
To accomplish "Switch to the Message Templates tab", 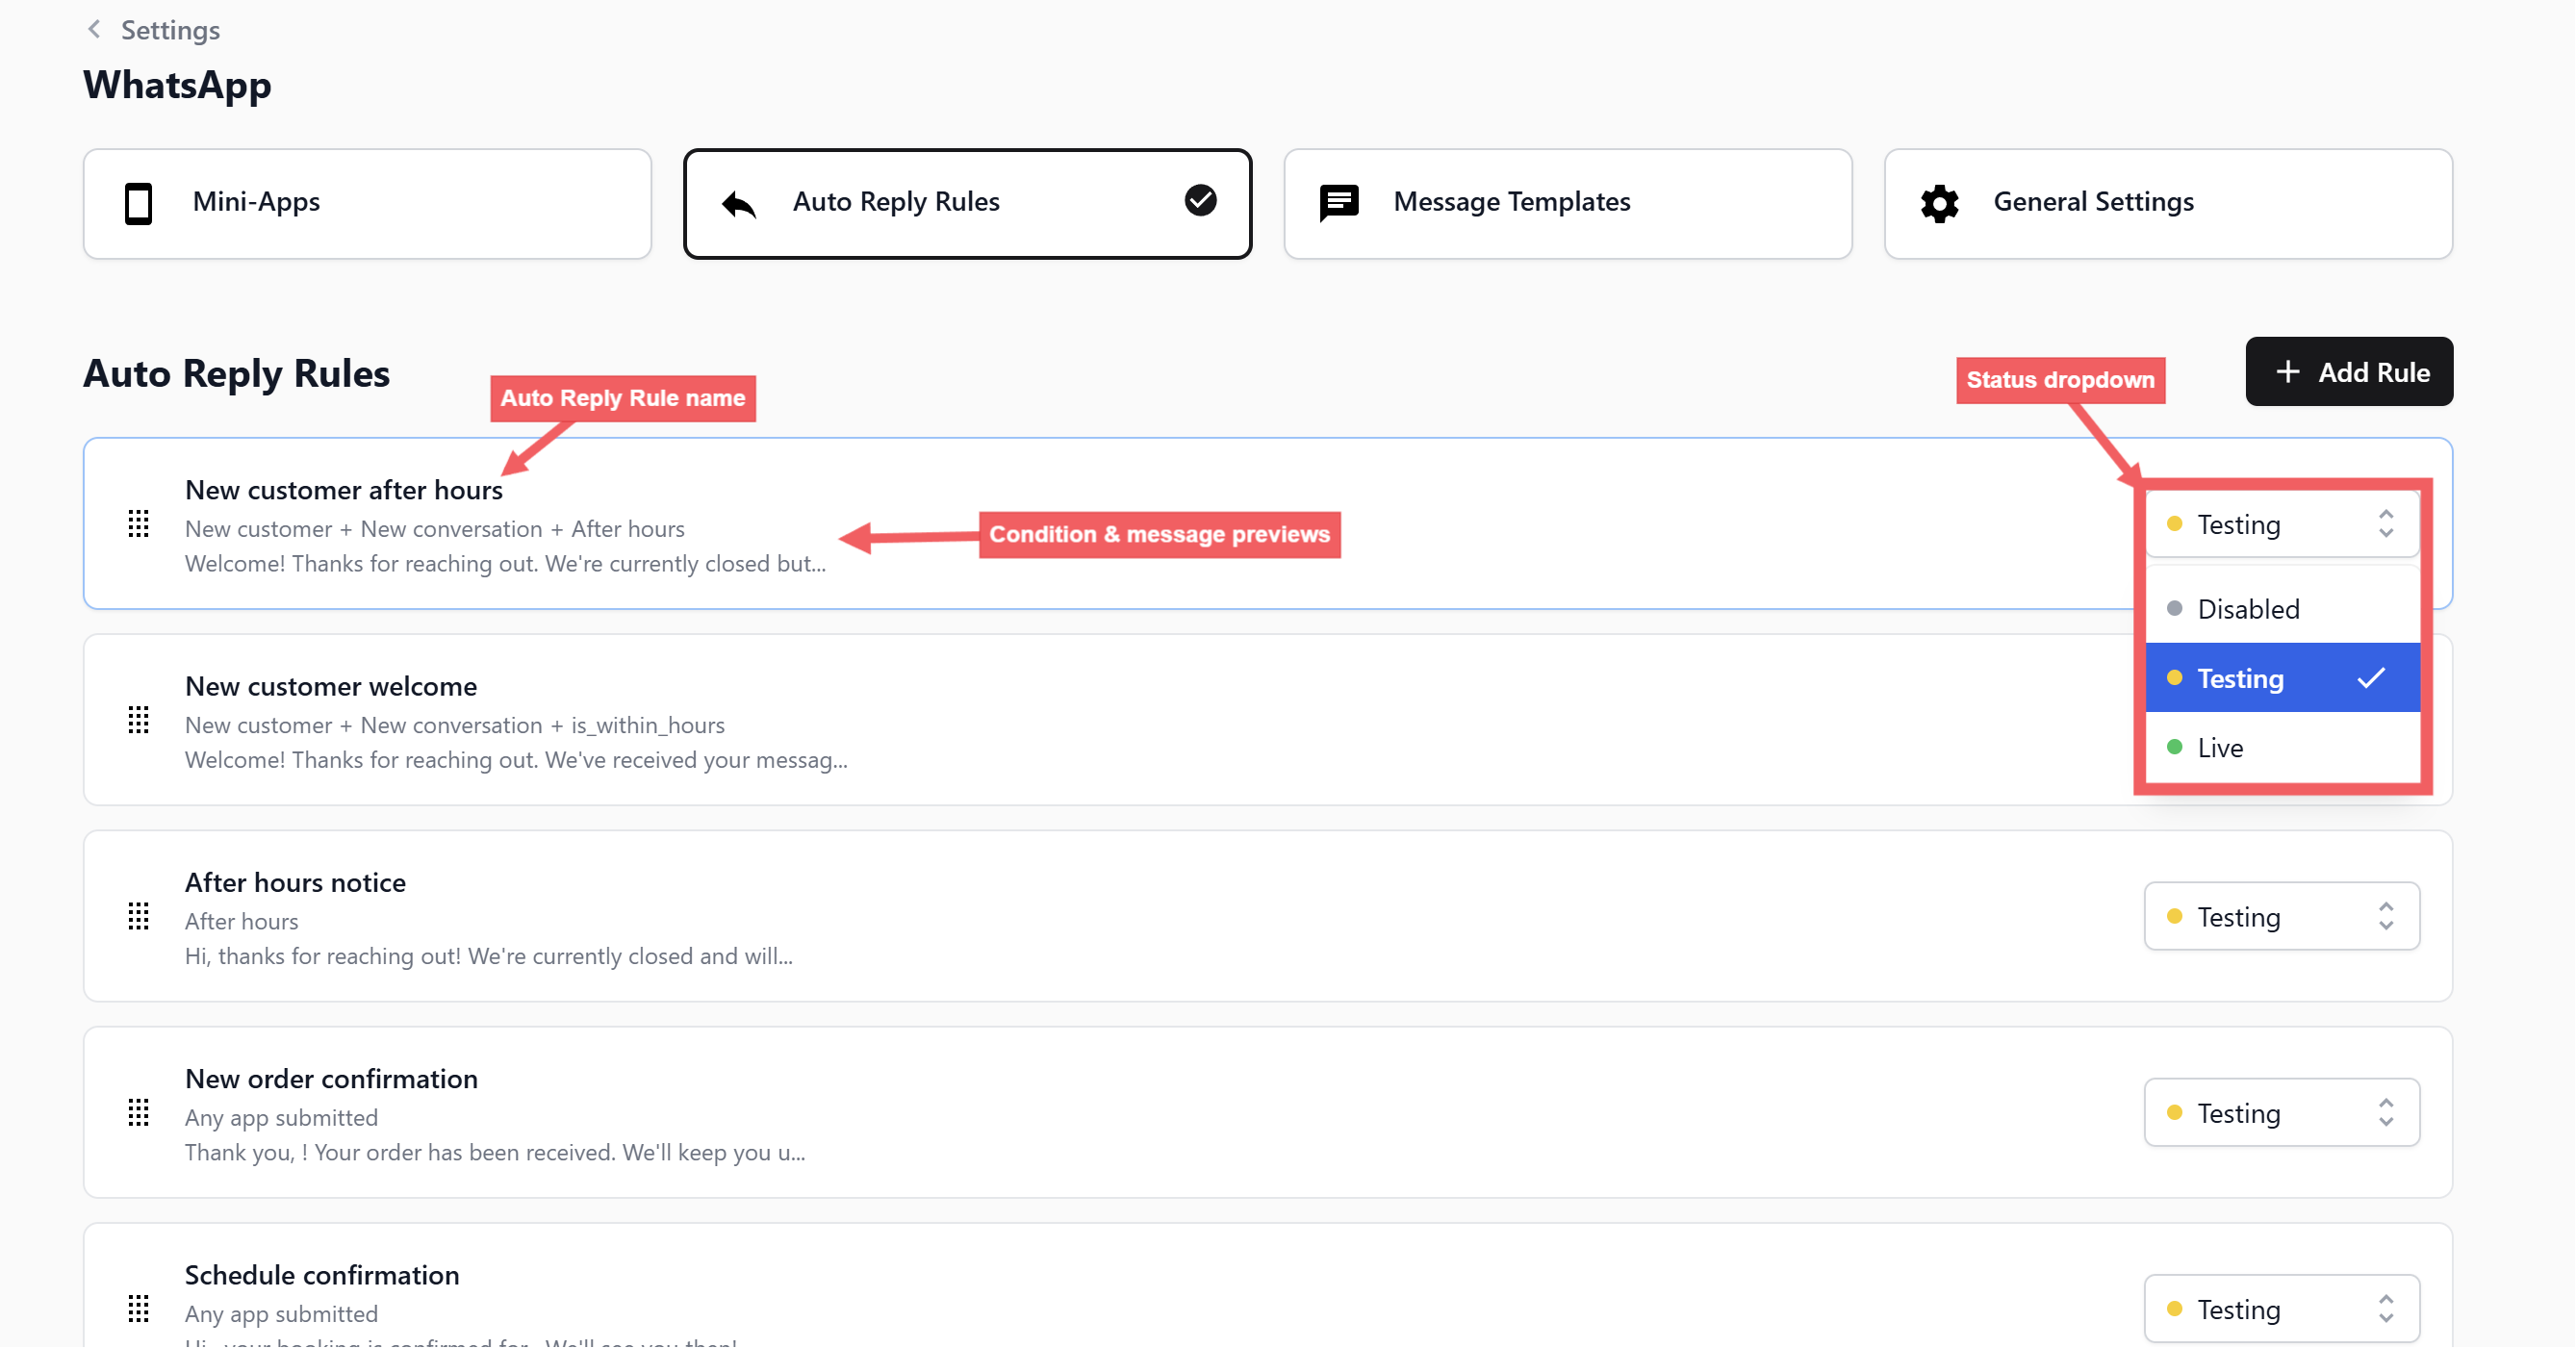I will (1567, 203).
